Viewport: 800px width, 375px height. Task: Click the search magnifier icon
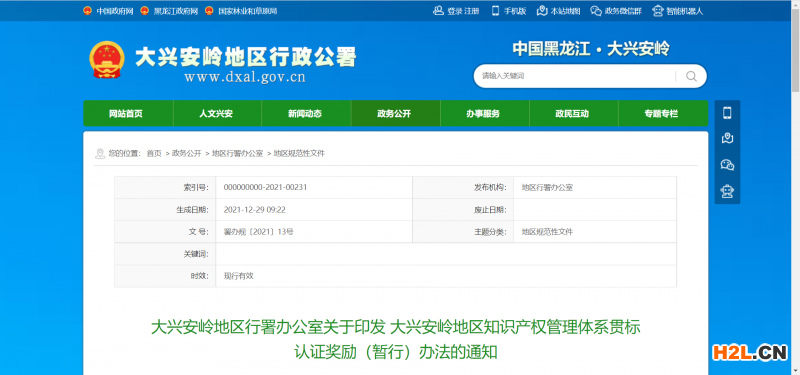click(x=691, y=77)
